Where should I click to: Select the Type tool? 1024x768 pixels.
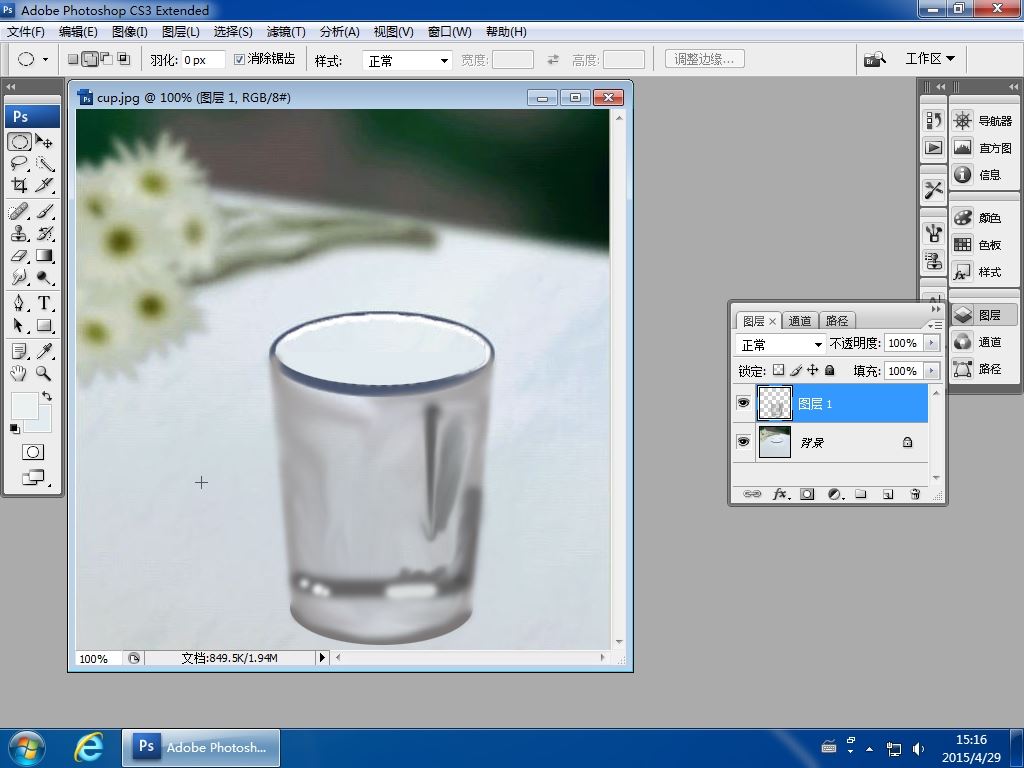pos(44,304)
